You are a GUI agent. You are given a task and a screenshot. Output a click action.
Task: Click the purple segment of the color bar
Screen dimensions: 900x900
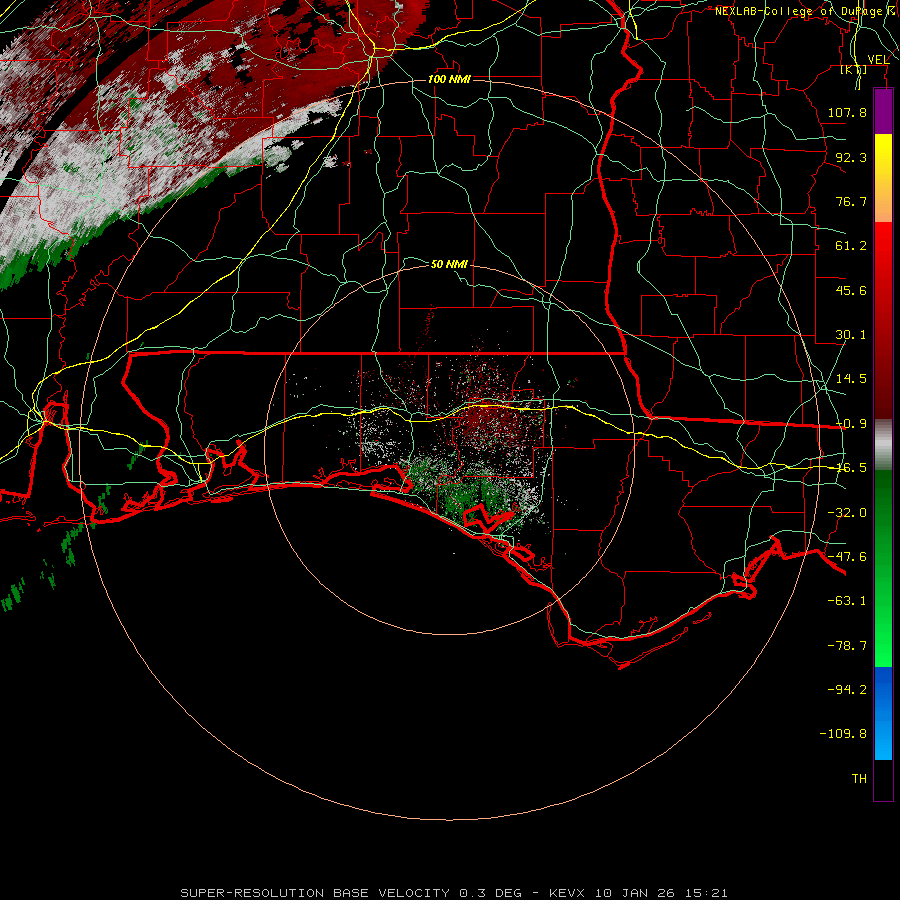[883, 111]
